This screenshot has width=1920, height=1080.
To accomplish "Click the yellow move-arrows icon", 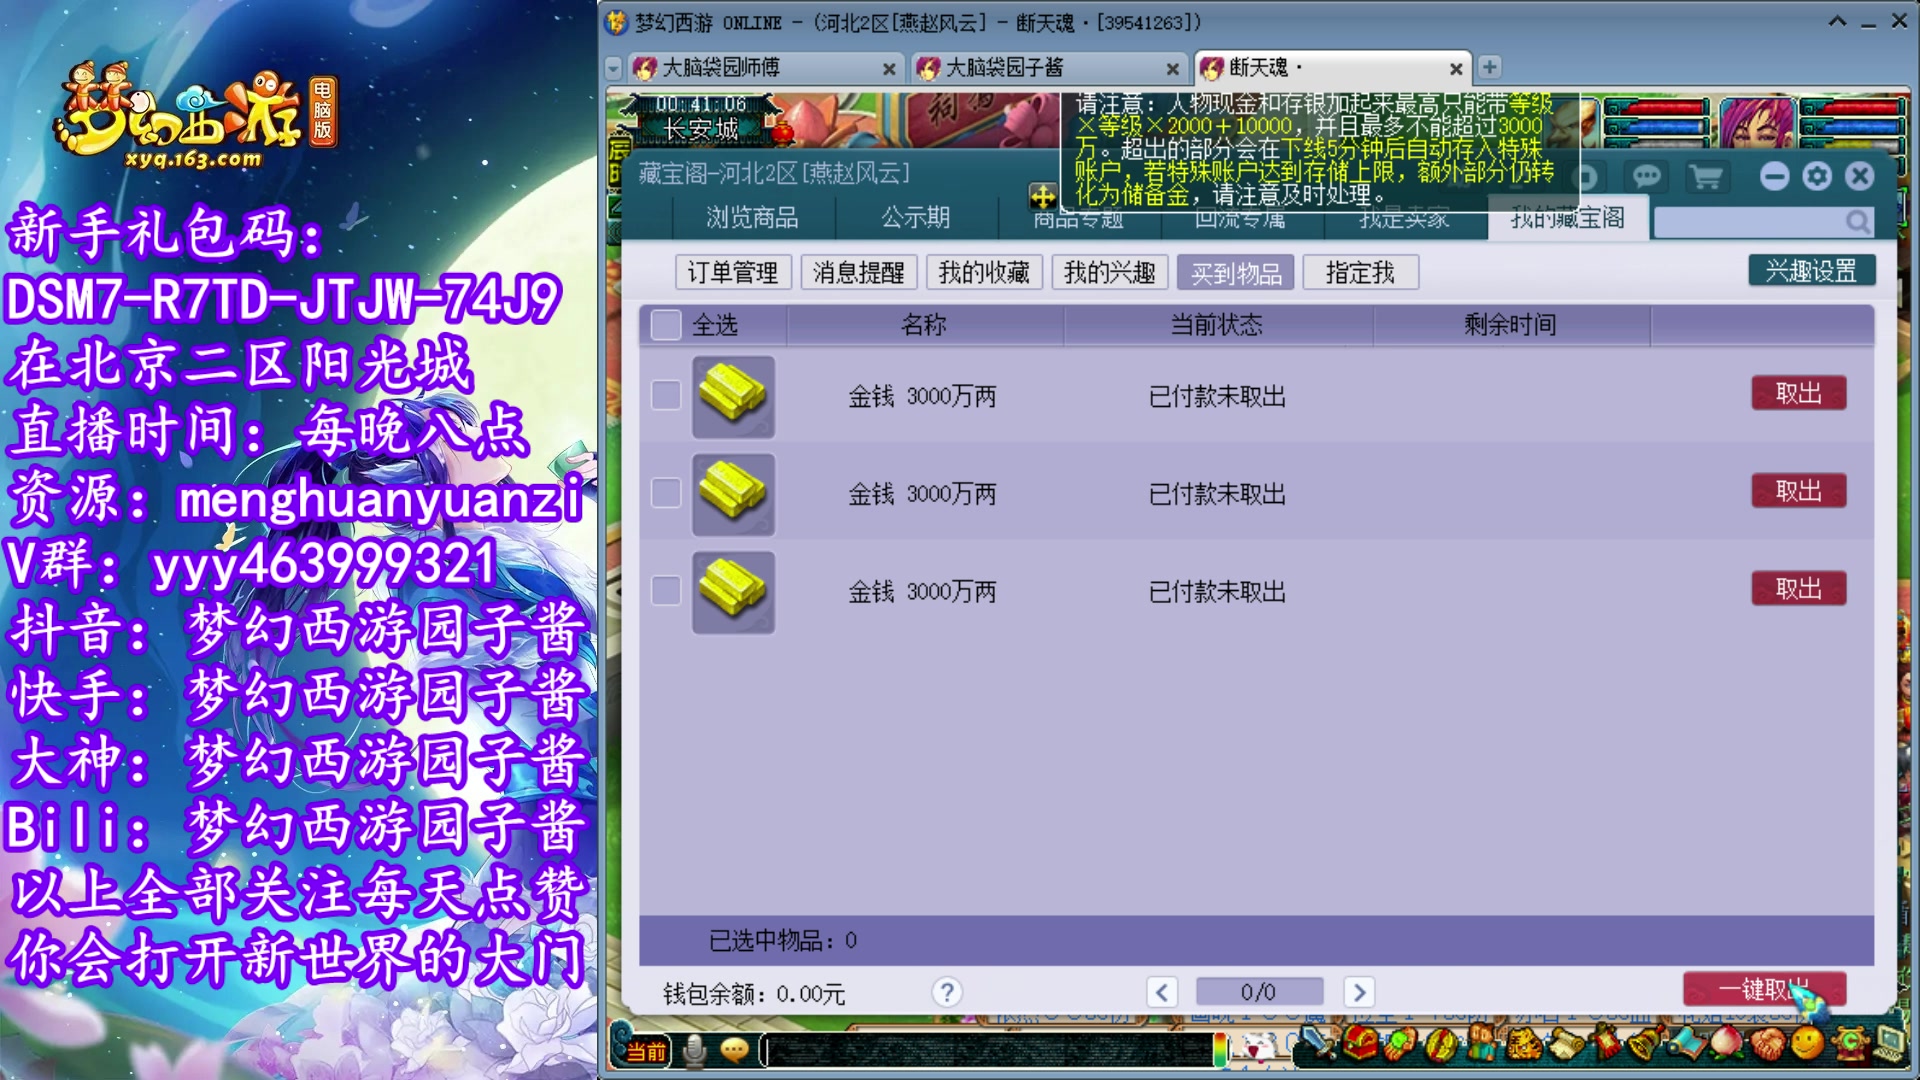I will pos(1043,196).
